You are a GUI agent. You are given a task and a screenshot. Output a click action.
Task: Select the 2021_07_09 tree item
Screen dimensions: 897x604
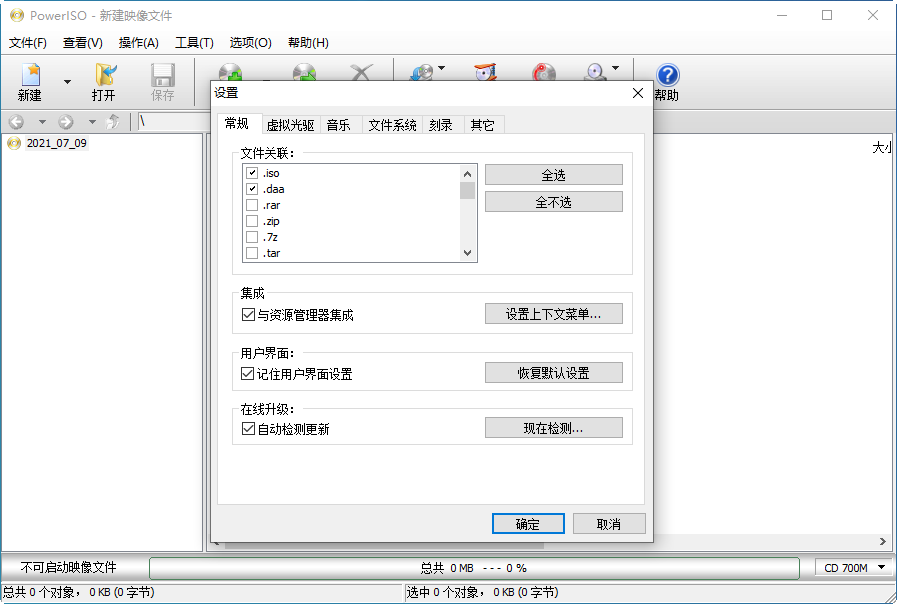point(56,143)
